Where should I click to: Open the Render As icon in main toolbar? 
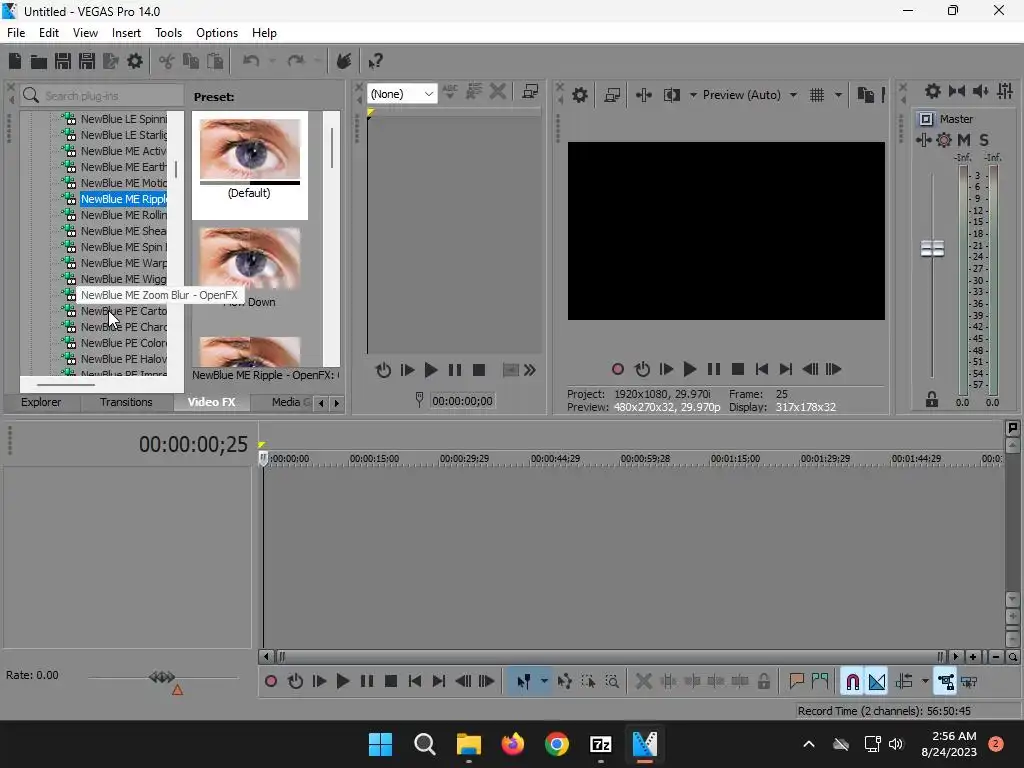[x=111, y=61]
